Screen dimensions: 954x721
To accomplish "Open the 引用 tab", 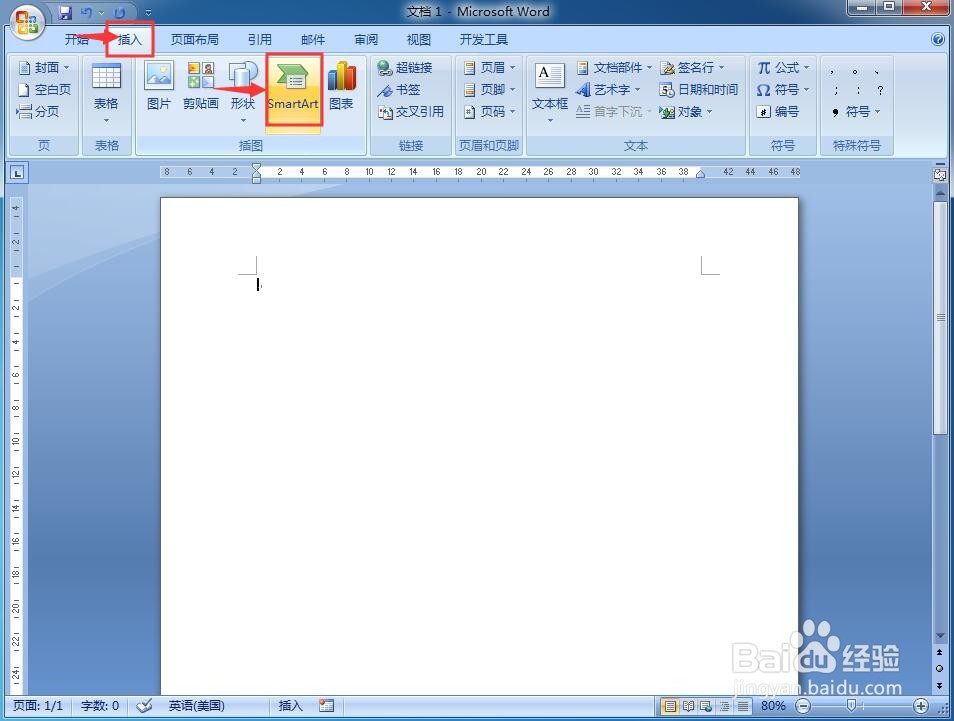I will (x=260, y=40).
